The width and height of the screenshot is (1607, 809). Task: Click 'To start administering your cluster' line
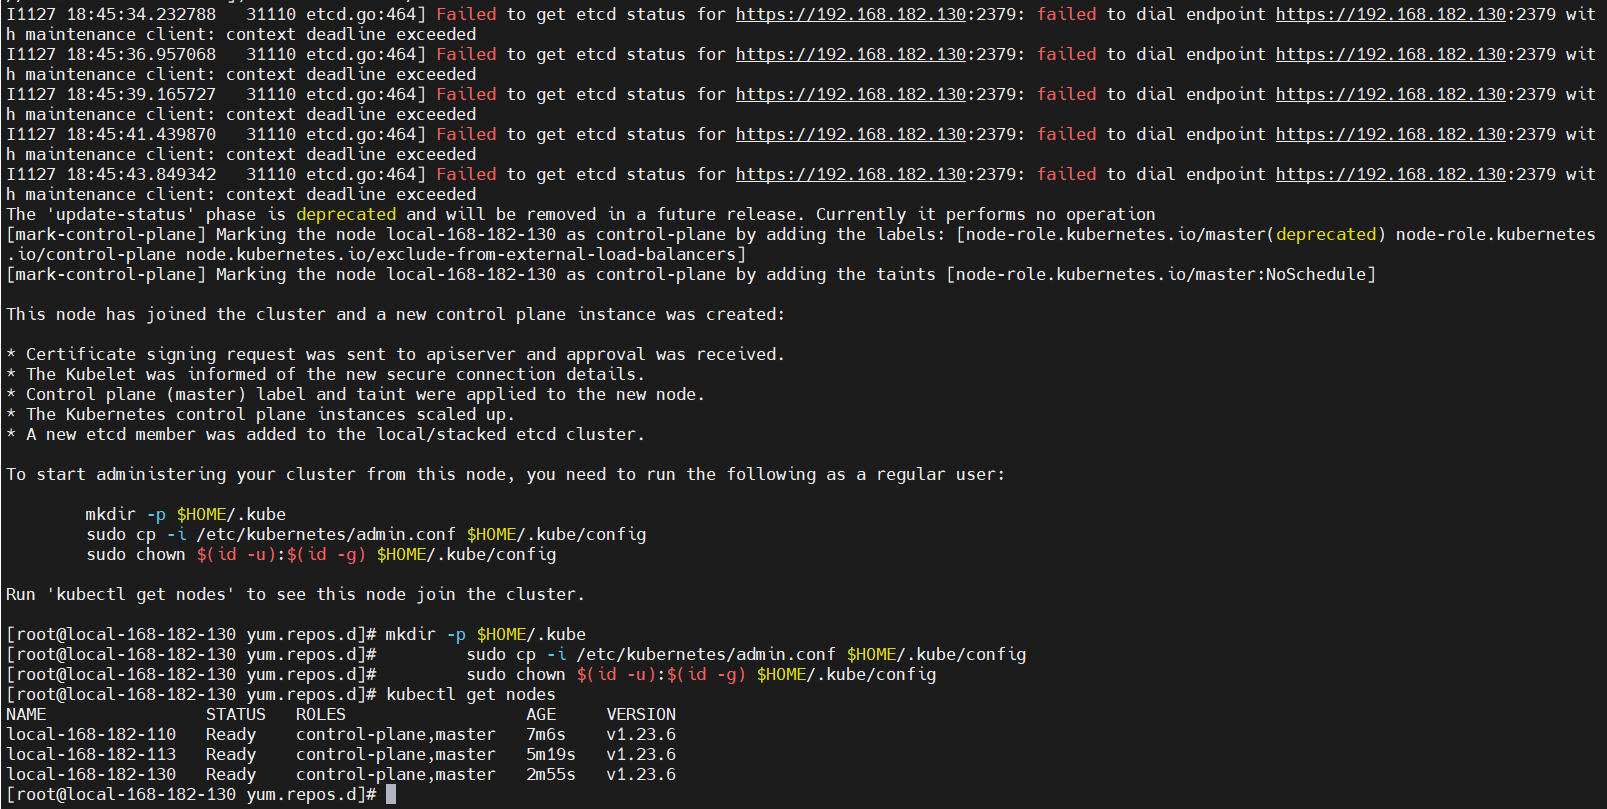[506, 474]
